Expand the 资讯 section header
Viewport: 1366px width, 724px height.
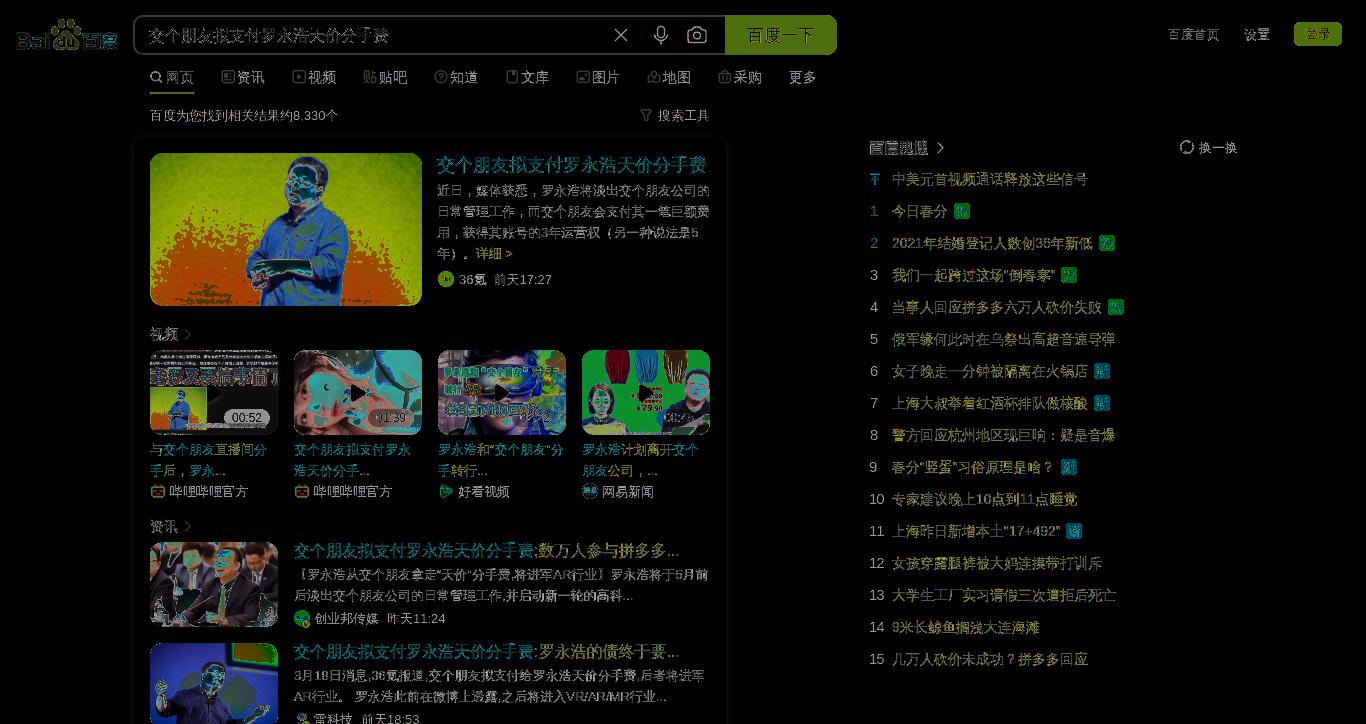pos(170,526)
